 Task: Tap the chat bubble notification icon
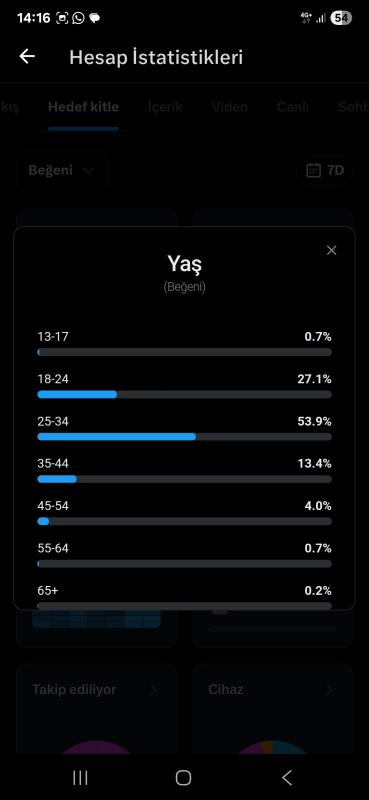click(94, 18)
